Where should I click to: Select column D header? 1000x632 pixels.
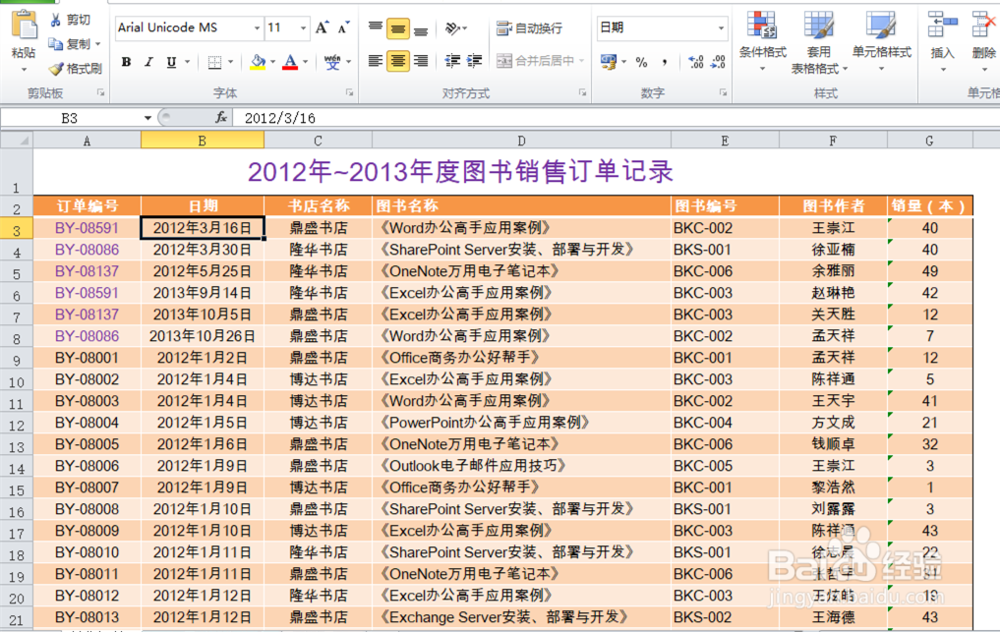[521, 140]
